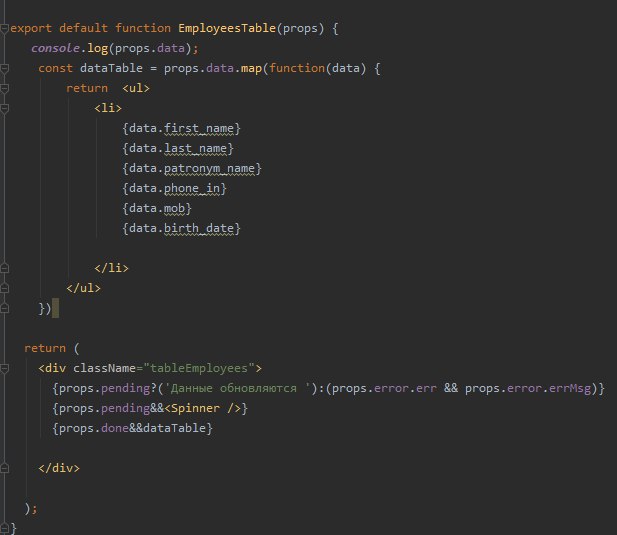Click the fold end marker beside </div>
The width and height of the screenshot is (617, 535).
[4, 468]
